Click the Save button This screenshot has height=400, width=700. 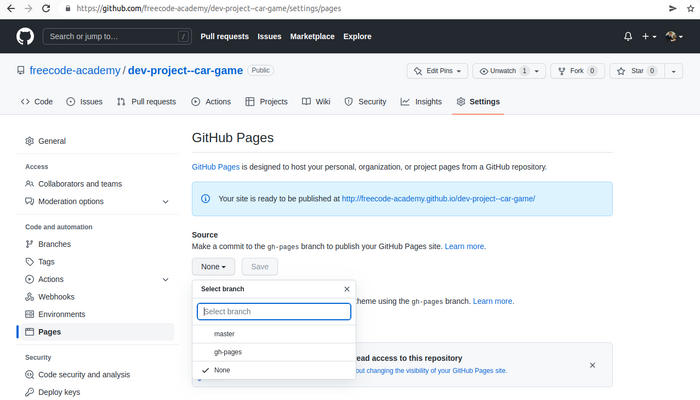[260, 267]
